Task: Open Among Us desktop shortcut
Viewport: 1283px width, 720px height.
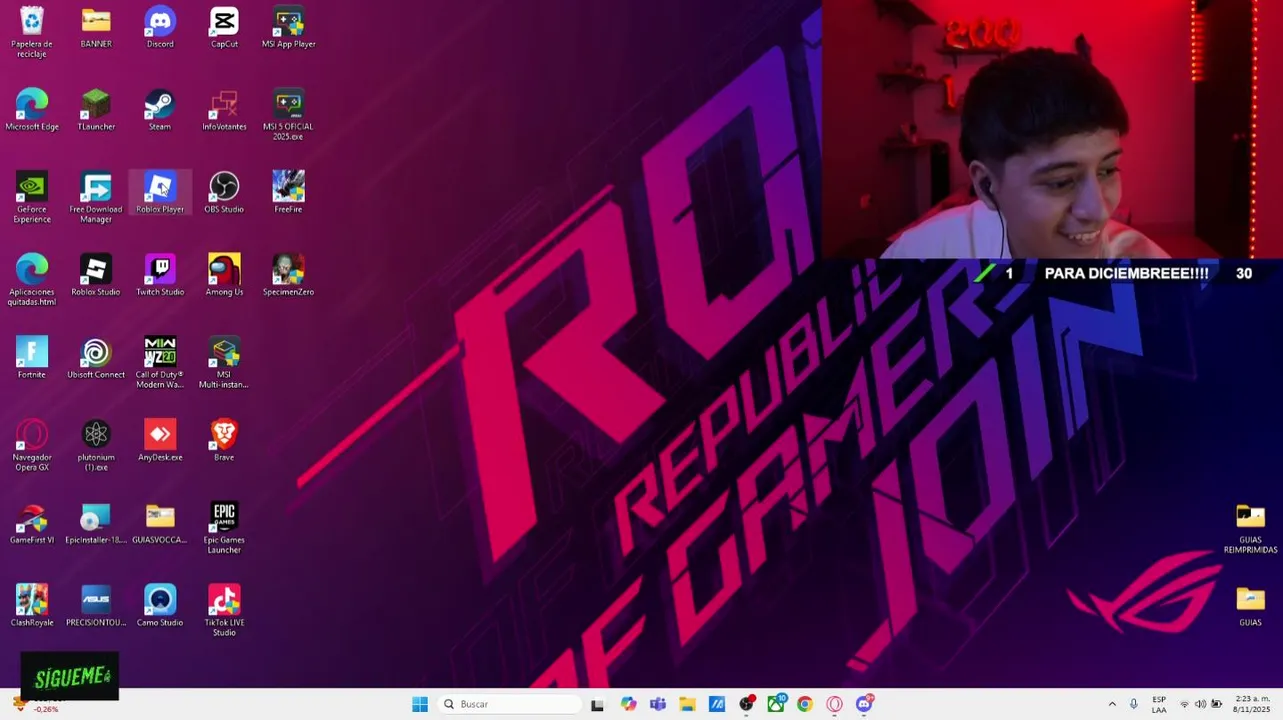Action: (x=224, y=275)
